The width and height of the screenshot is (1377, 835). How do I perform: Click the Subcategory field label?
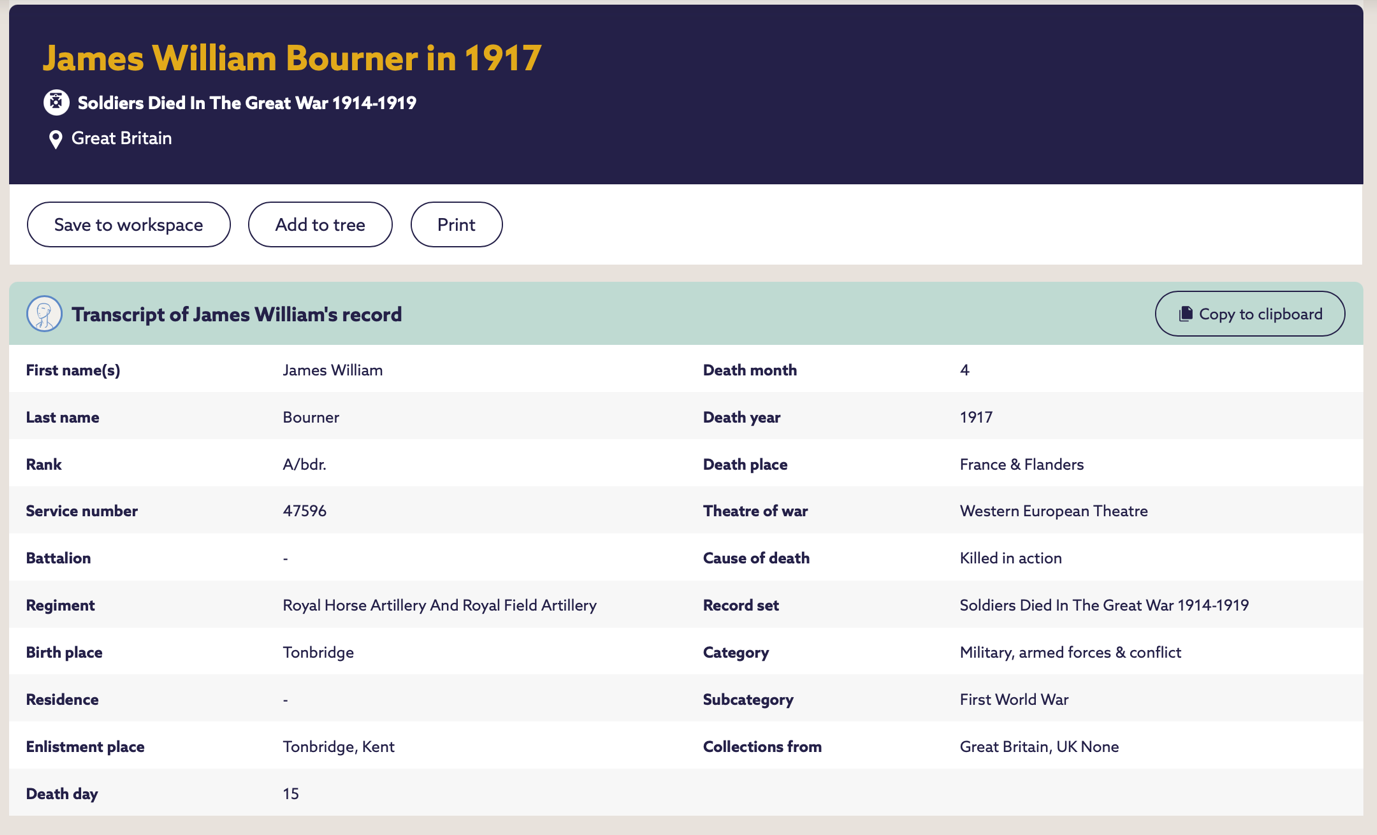(748, 700)
